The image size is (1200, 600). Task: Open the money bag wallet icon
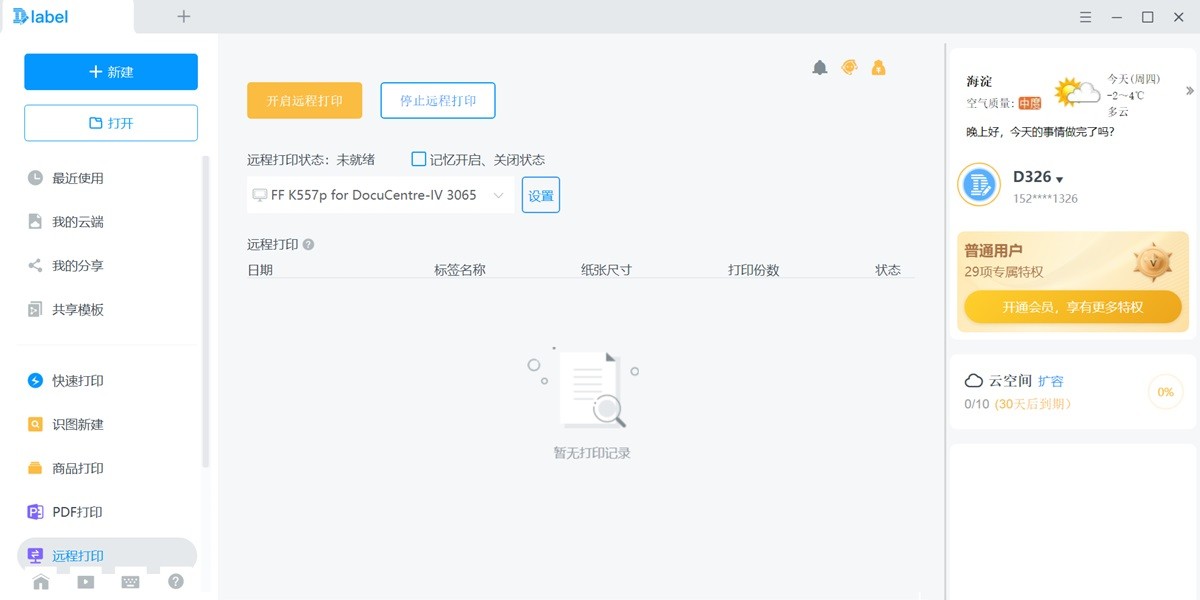878,67
